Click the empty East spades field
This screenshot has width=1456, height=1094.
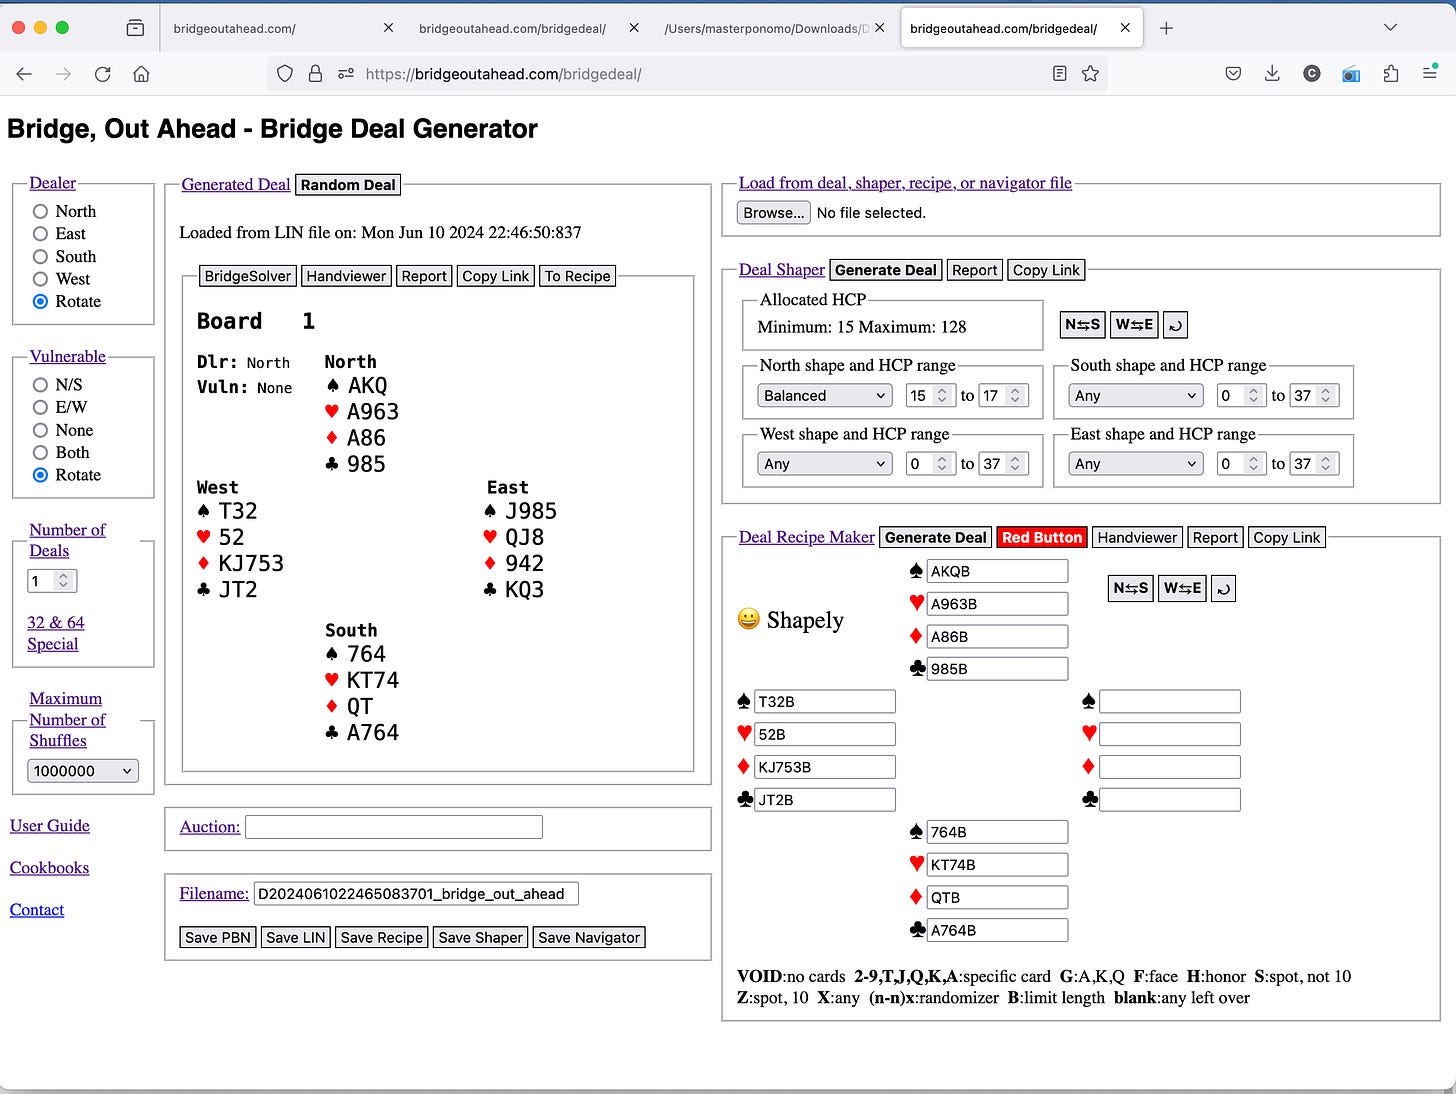tap(1170, 701)
